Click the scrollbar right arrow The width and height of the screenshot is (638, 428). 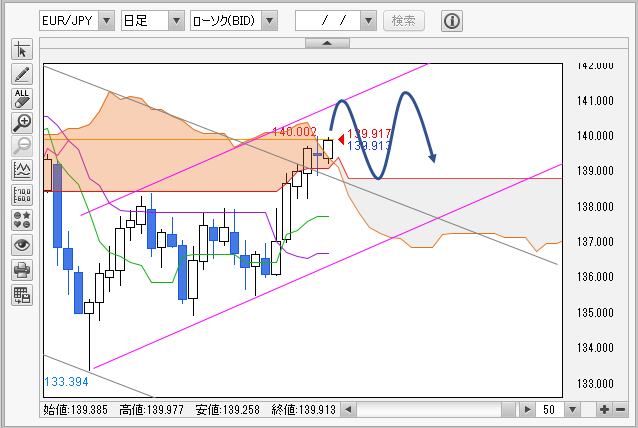click(x=527, y=409)
